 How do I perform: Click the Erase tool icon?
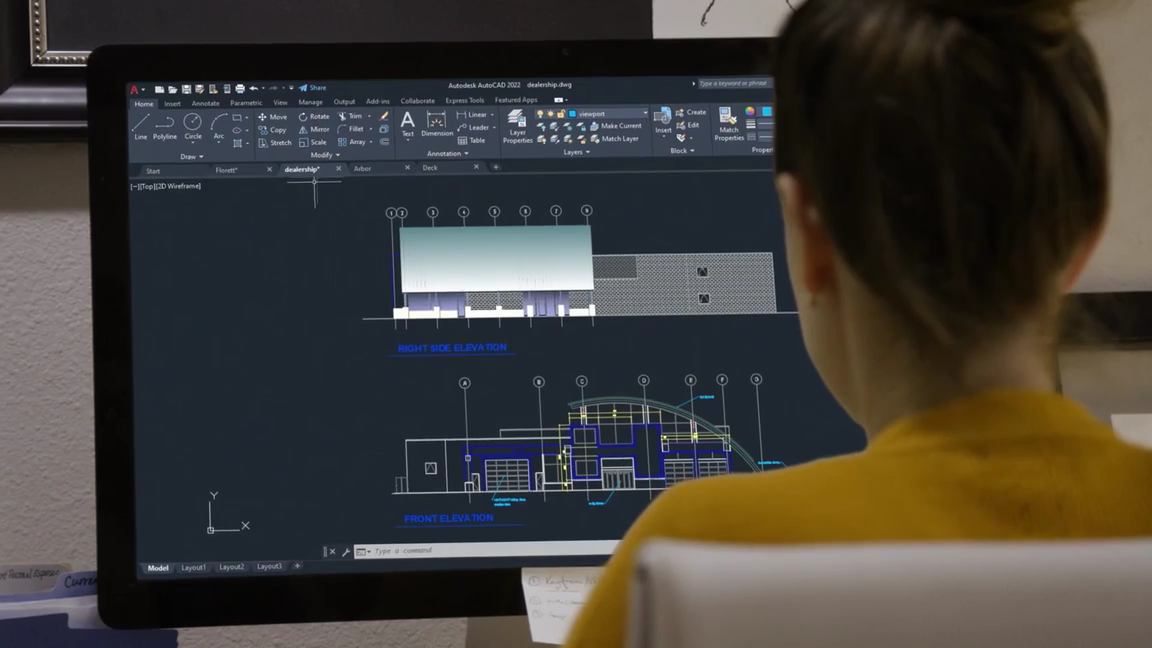[384, 116]
